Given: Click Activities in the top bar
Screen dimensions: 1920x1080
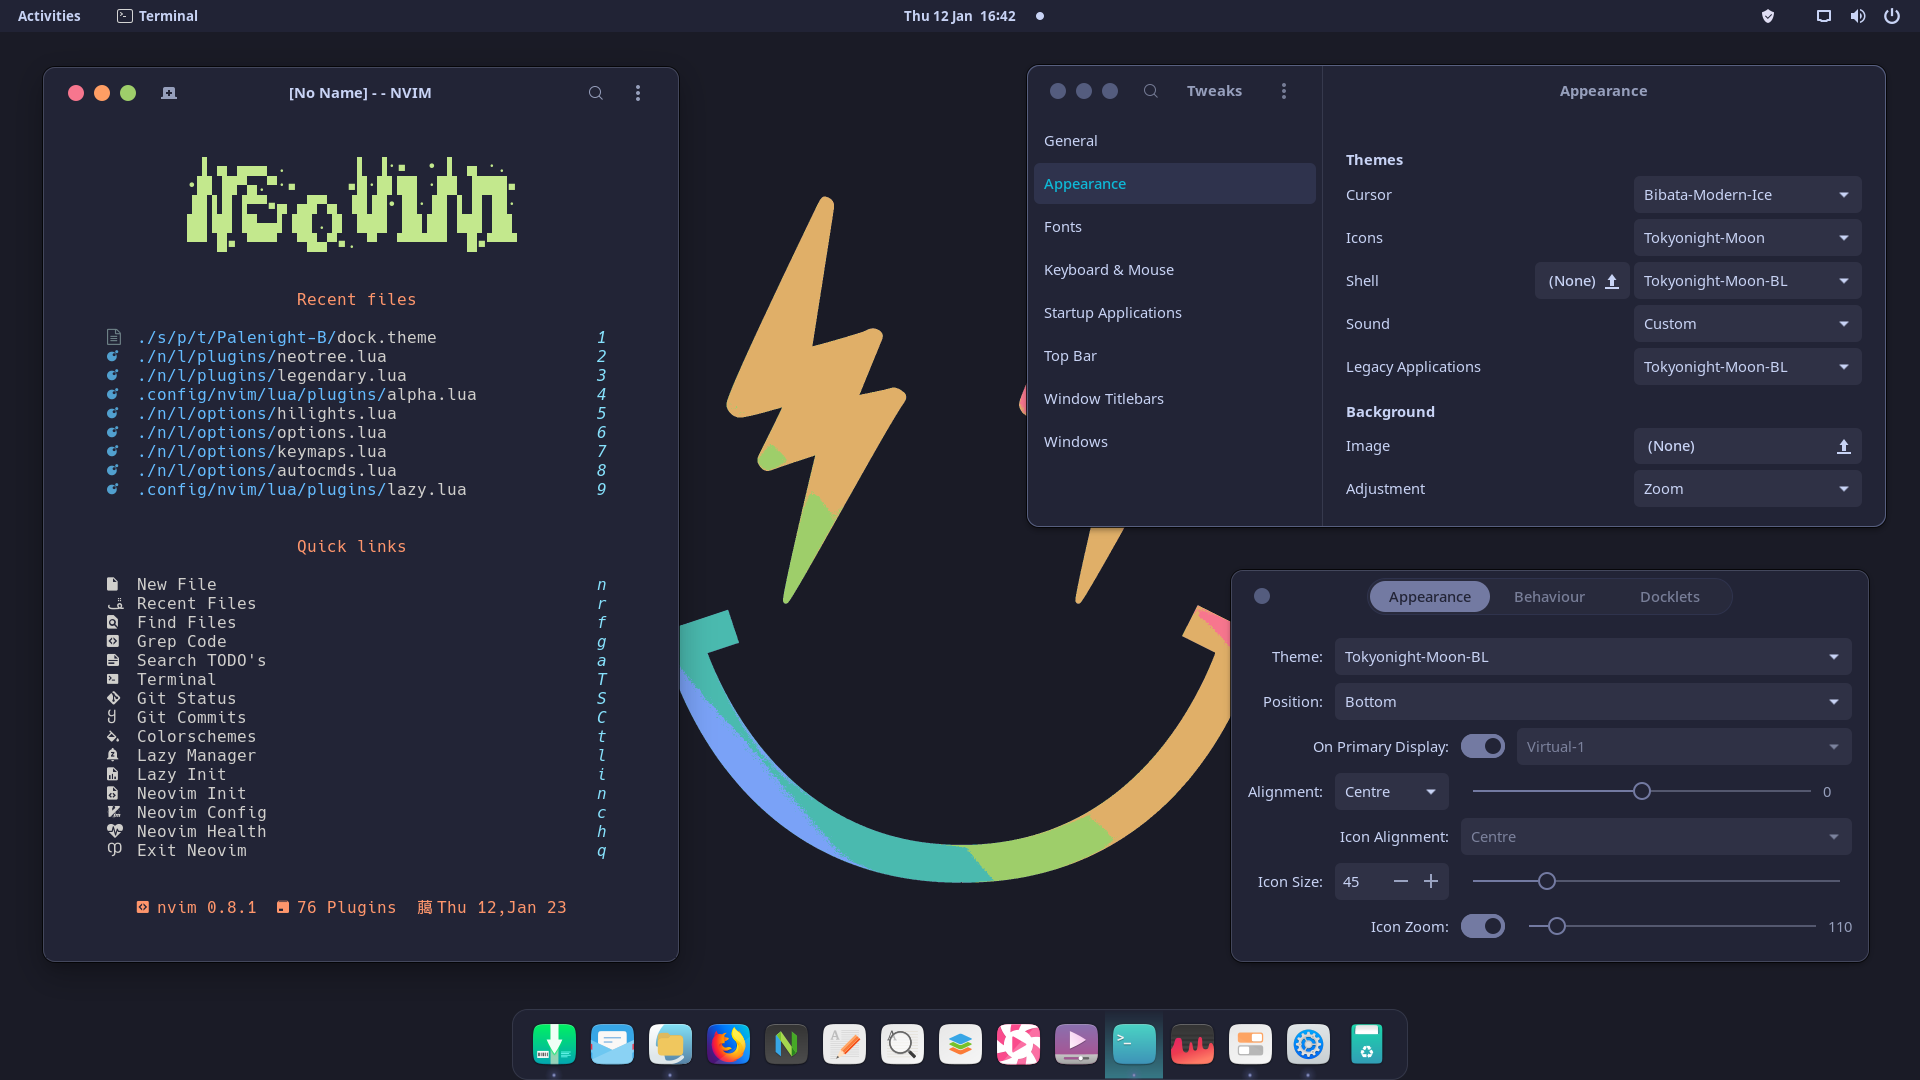Looking at the screenshot, I should [x=49, y=16].
